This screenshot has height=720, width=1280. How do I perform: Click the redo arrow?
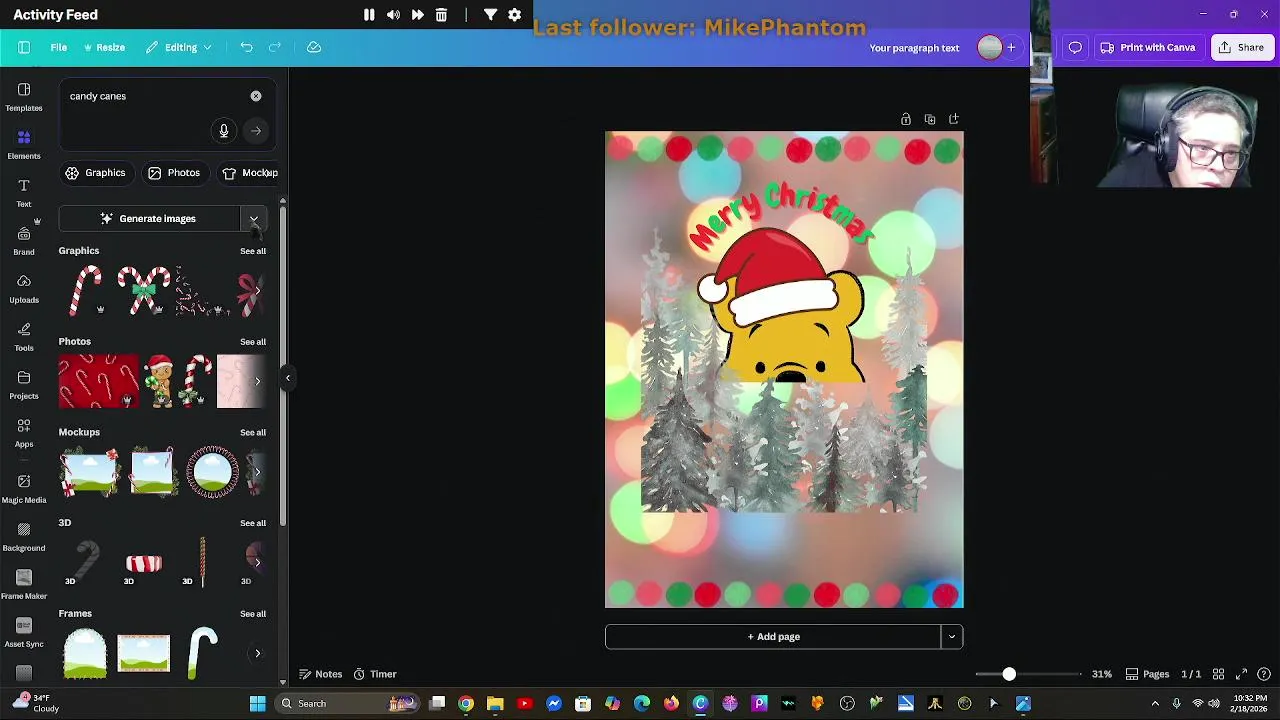(x=275, y=47)
